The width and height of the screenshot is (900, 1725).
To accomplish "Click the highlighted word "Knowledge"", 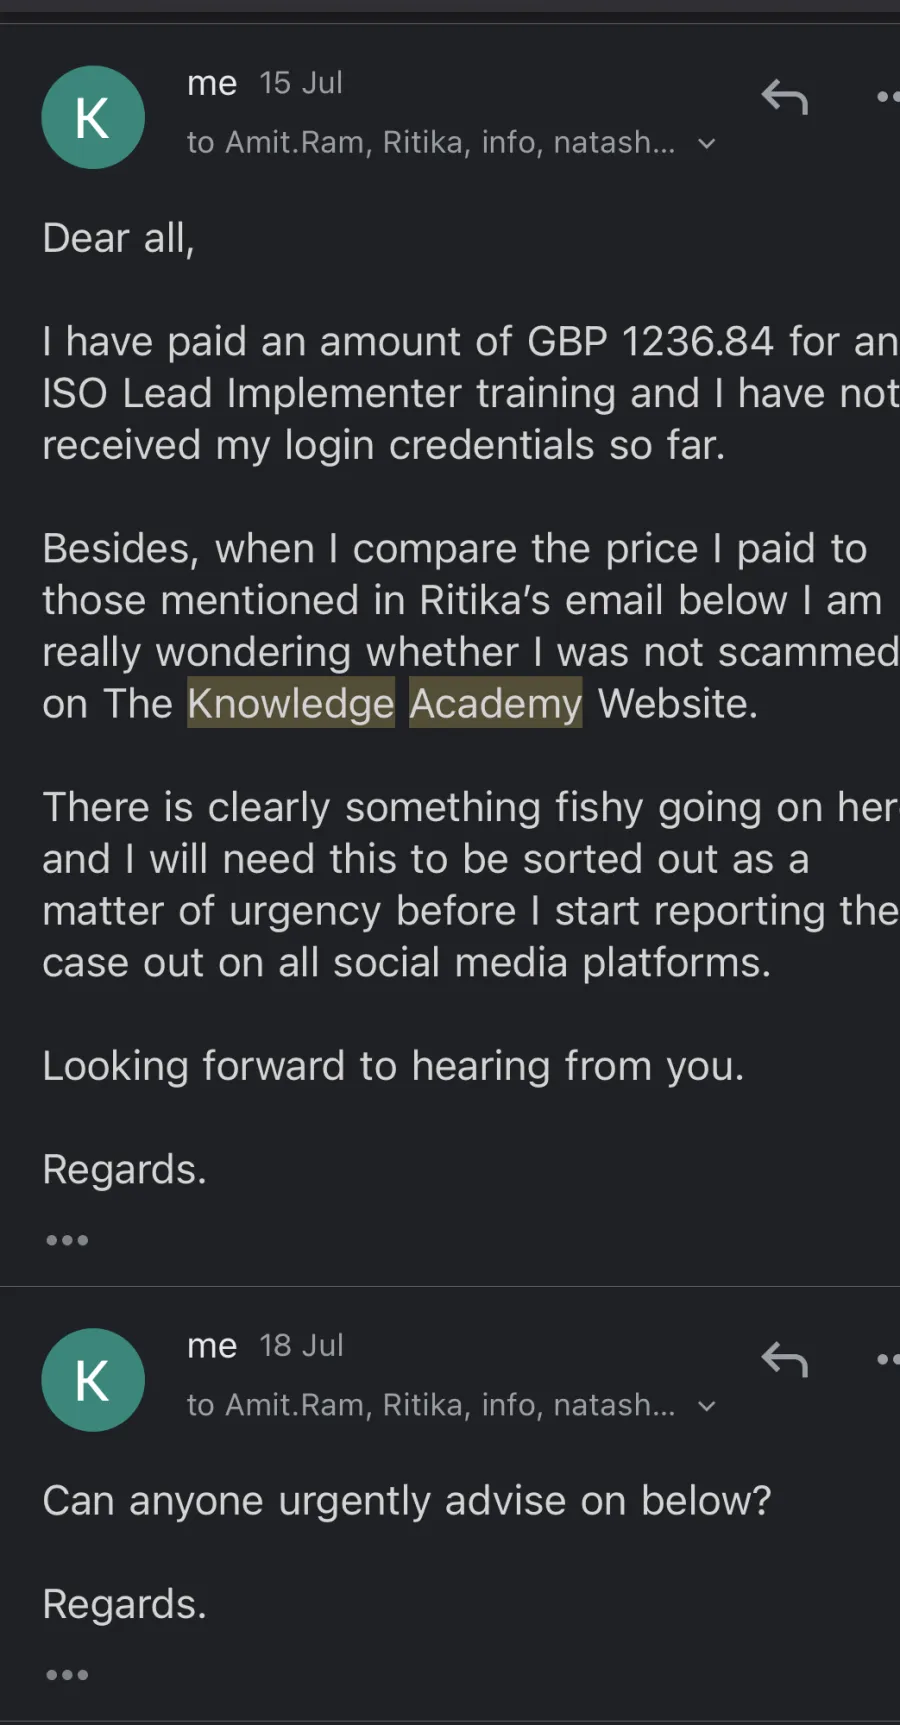I will pyautogui.click(x=291, y=704).
